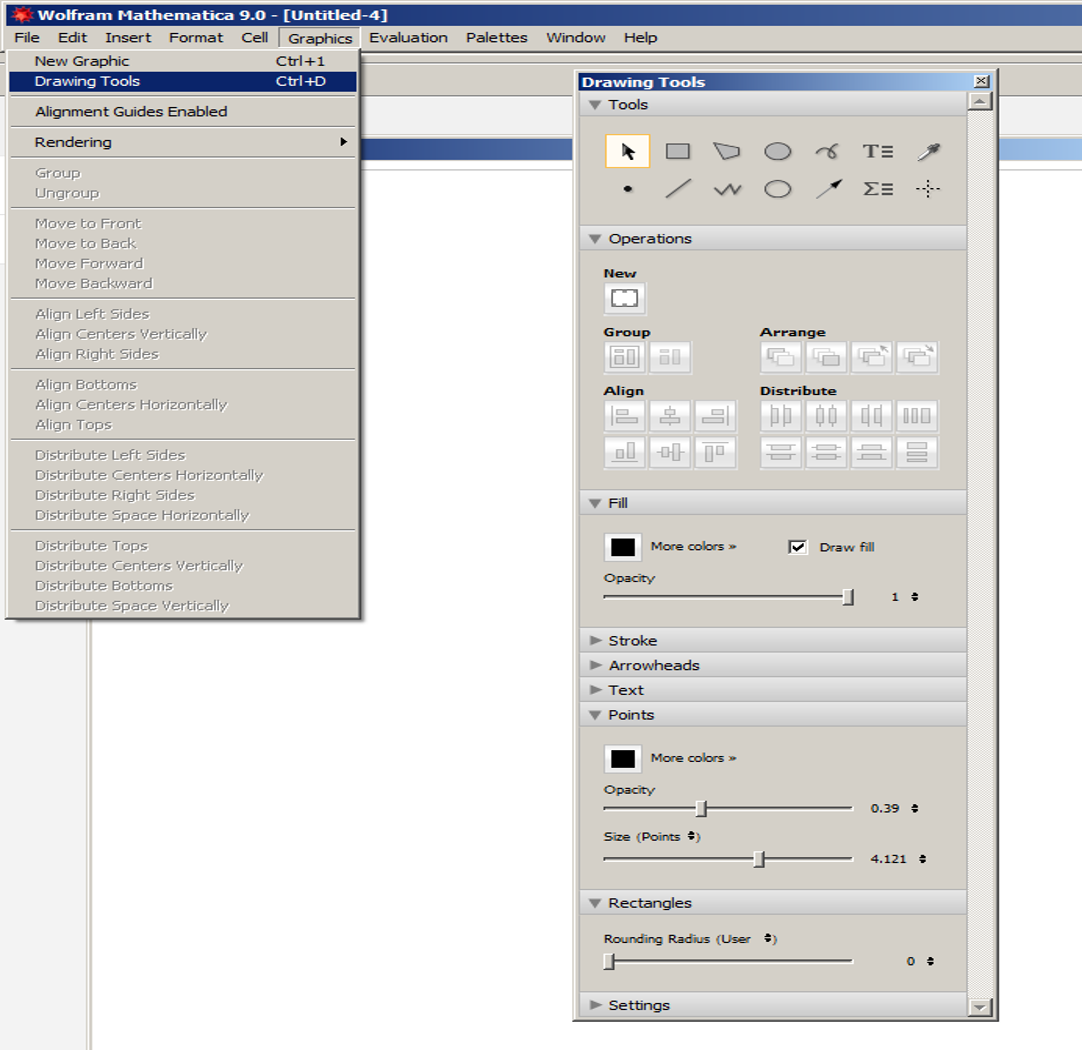Select the filled Disk tool
Image resolution: width=1082 pixels, height=1050 pixels.
[x=778, y=151]
